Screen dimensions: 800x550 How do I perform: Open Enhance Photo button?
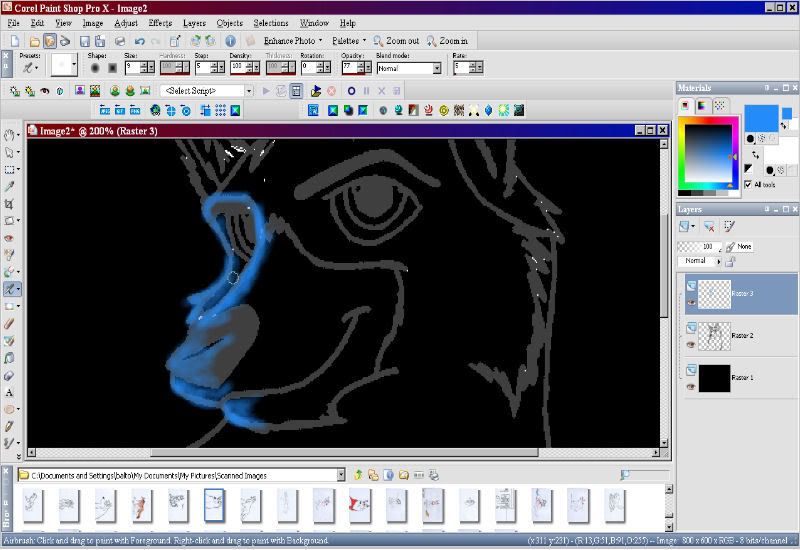293,41
